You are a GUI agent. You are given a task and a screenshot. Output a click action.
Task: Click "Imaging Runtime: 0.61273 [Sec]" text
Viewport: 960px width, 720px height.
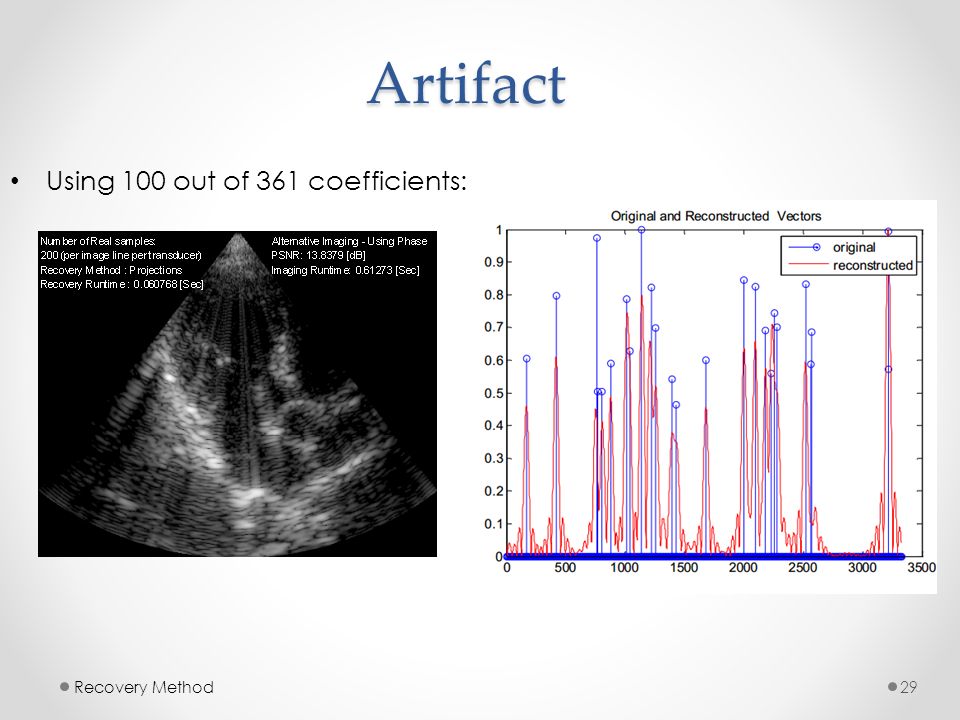(345, 270)
